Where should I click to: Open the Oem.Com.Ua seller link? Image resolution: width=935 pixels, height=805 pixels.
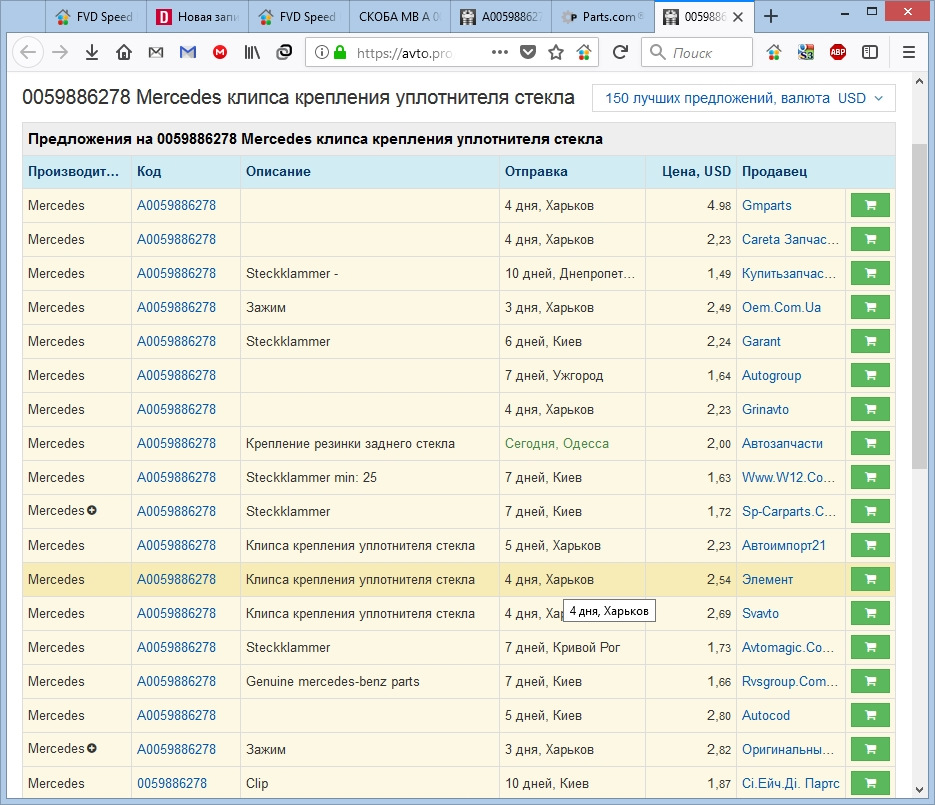click(x=781, y=307)
